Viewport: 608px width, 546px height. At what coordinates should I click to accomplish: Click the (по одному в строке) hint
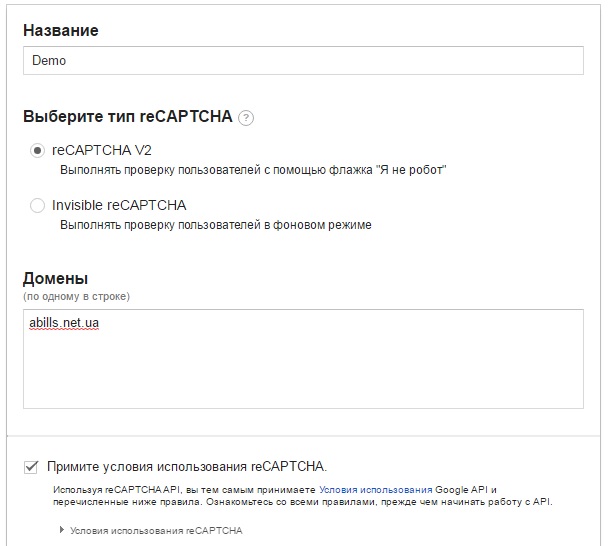pos(76,297)
